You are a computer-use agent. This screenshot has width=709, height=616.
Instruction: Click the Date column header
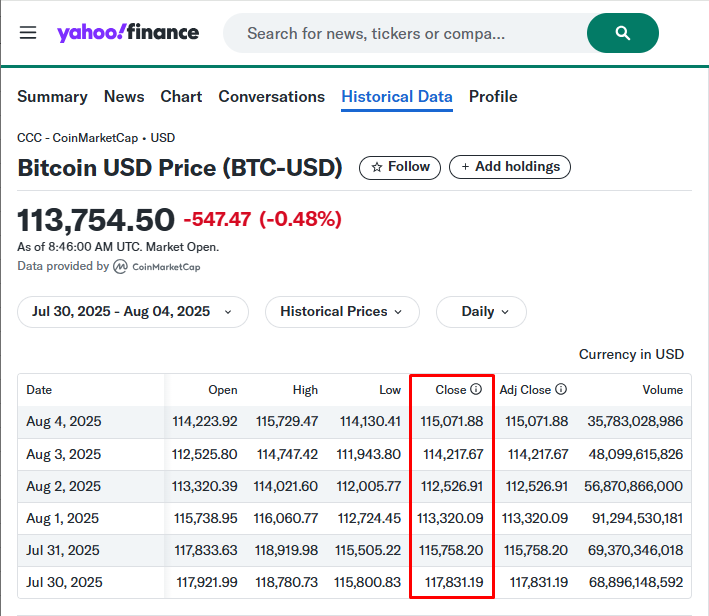pyautogui.click(x=39, y=390)
